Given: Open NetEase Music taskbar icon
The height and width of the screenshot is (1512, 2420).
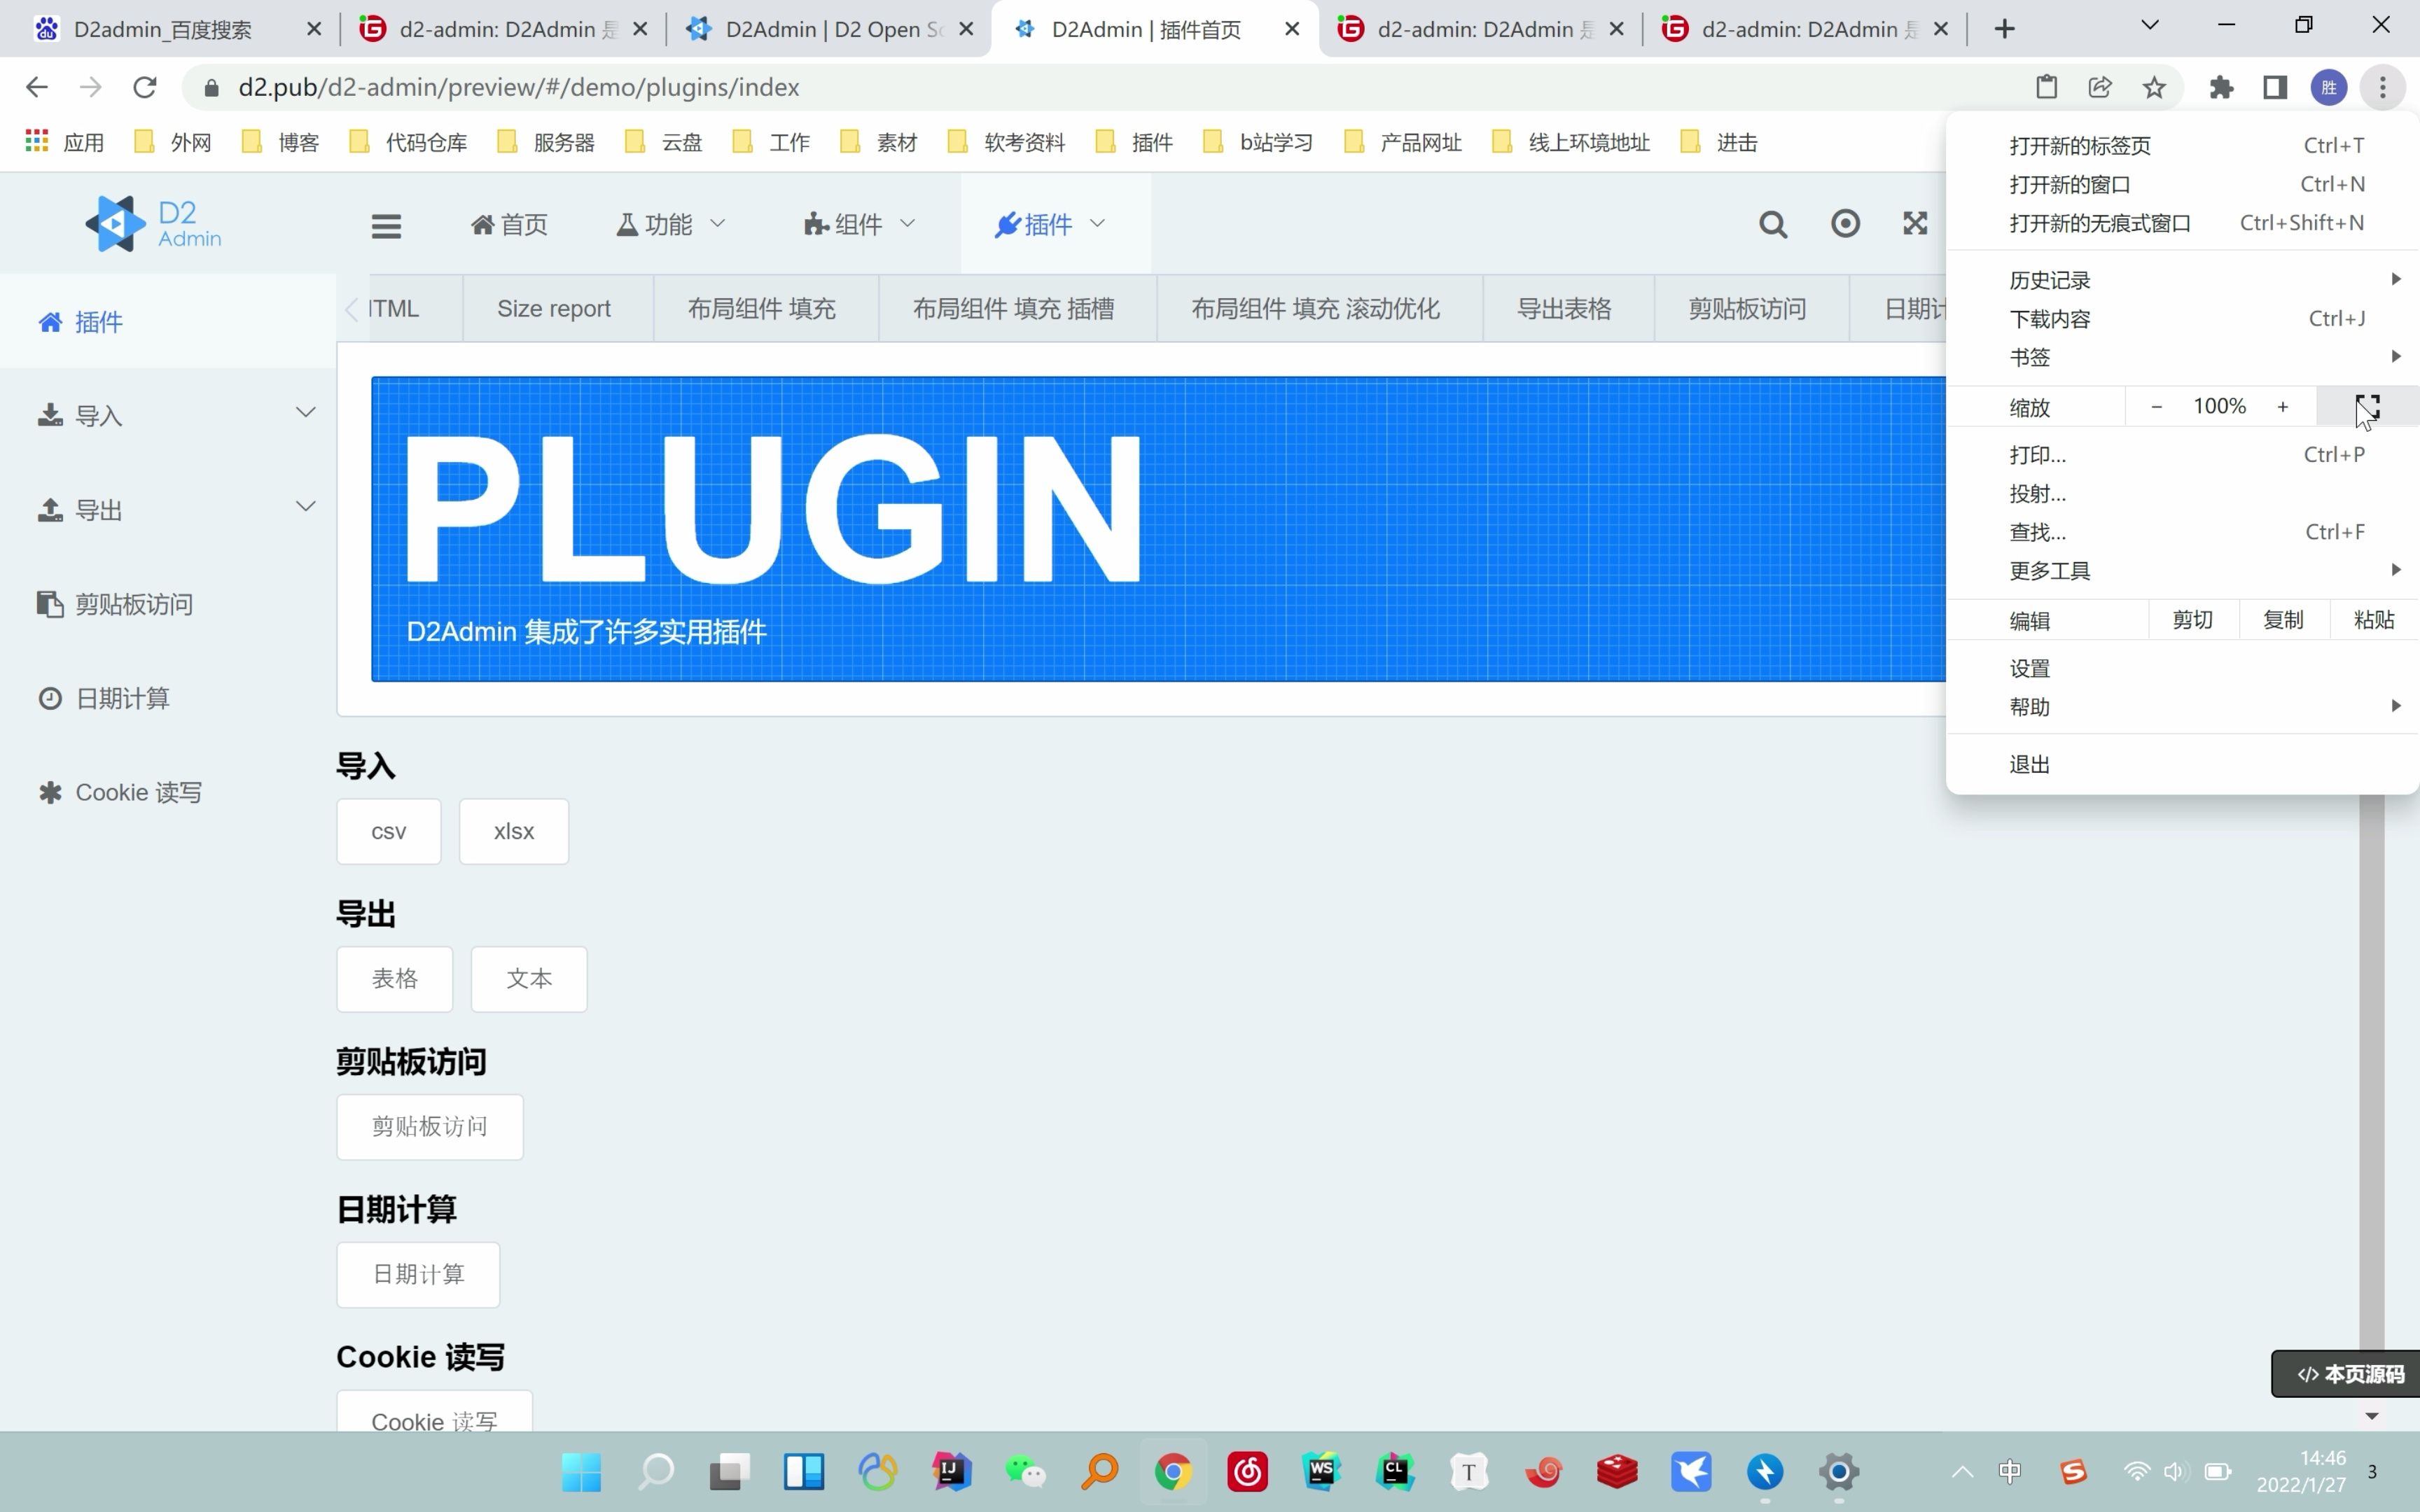Looking at the screenshot, I should coord(1247,1472).
